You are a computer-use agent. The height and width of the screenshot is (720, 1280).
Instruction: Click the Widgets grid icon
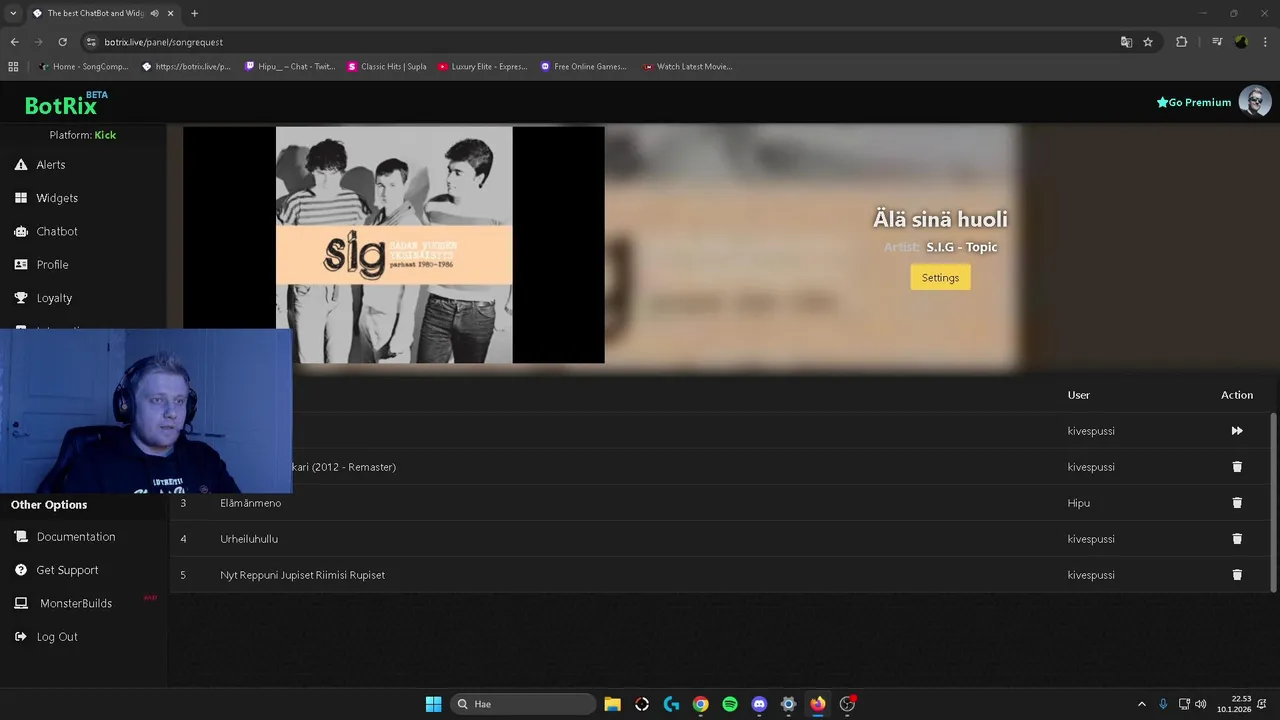[x=21, y=198]
